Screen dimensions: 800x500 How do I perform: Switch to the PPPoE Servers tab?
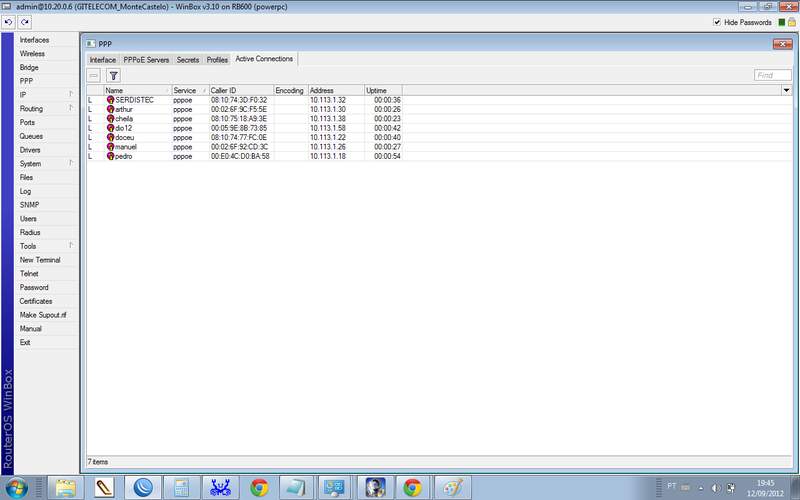coord(146,60)
